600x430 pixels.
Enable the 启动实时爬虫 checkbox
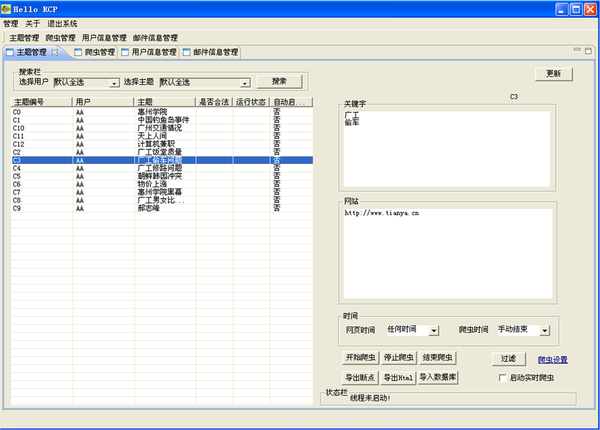503,377
